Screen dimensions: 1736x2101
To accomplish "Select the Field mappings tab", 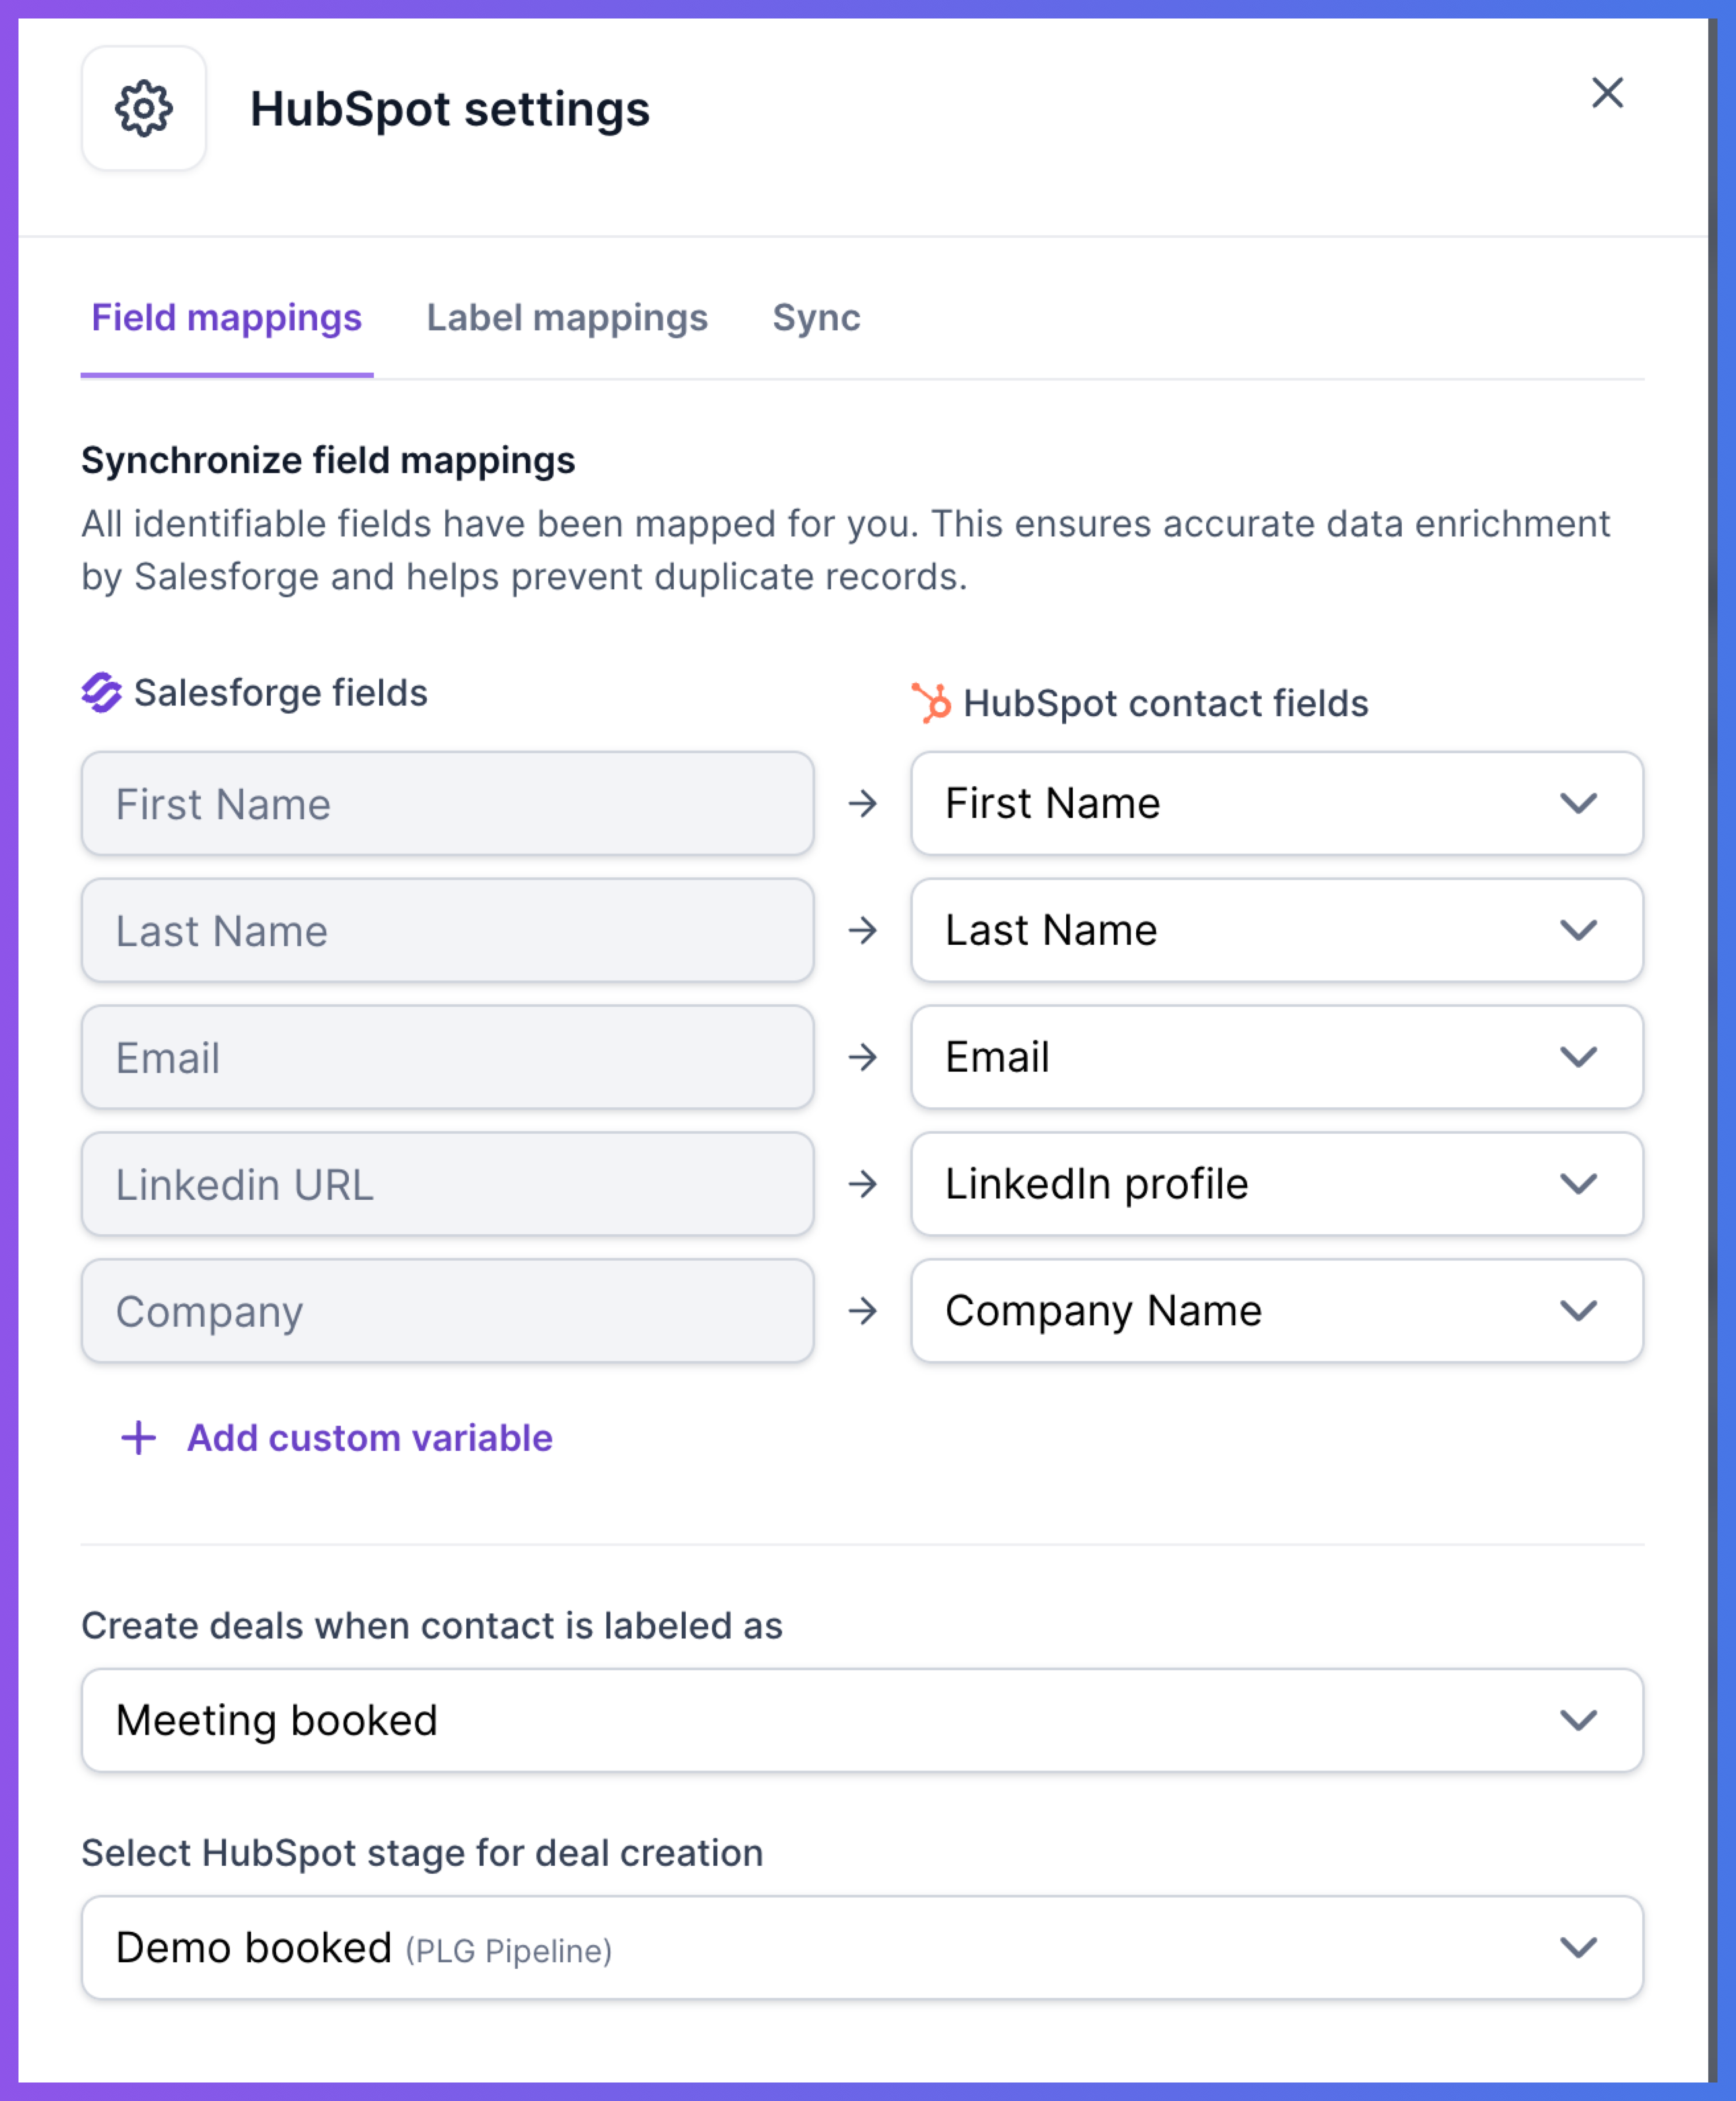I will click(227, 318).
